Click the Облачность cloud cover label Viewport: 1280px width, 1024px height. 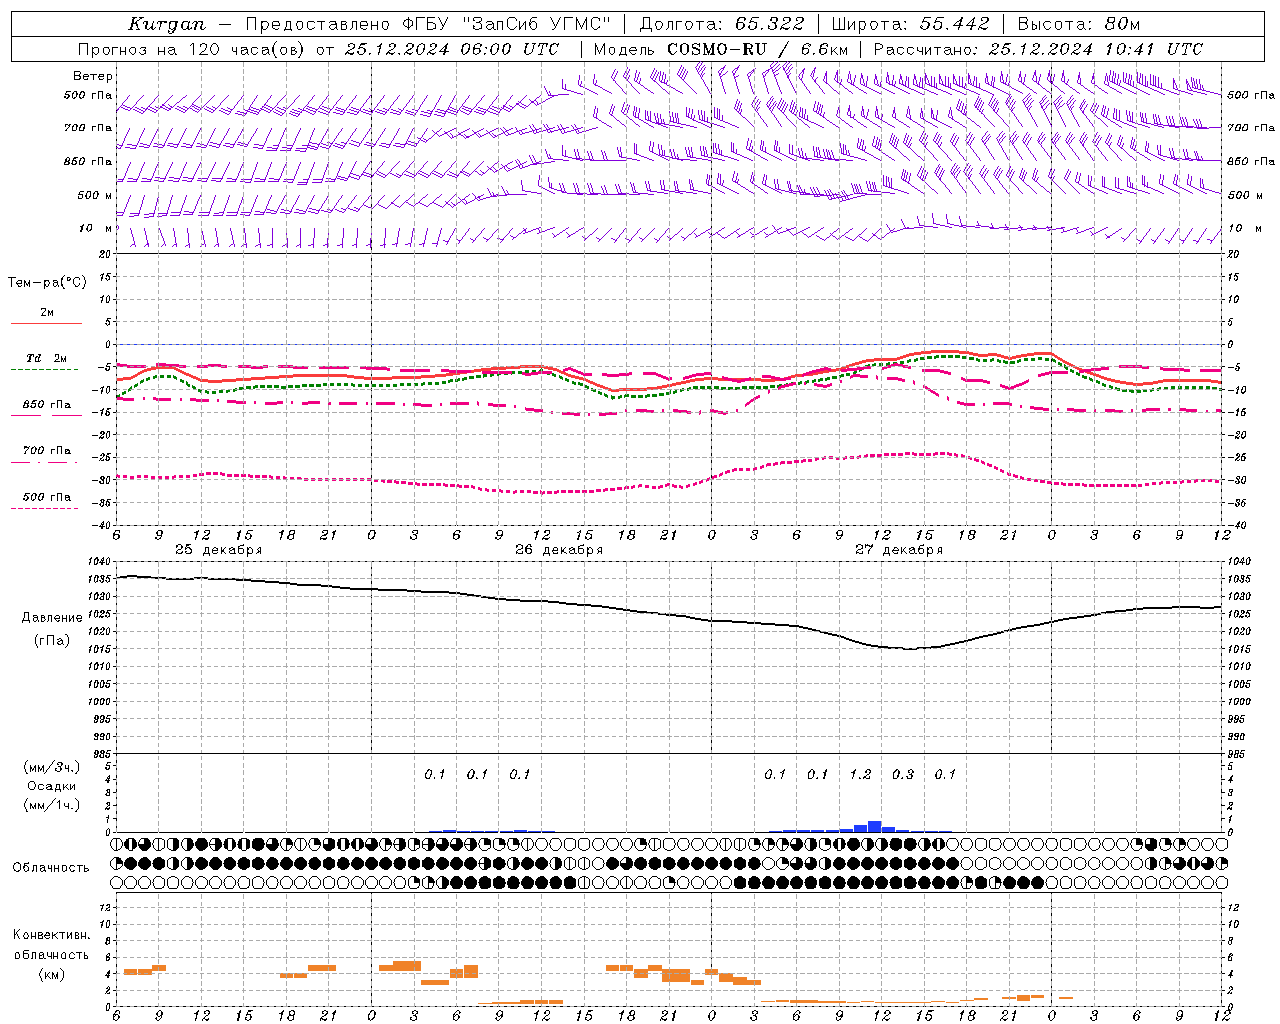pyautogui.click(x=51, y=867)
